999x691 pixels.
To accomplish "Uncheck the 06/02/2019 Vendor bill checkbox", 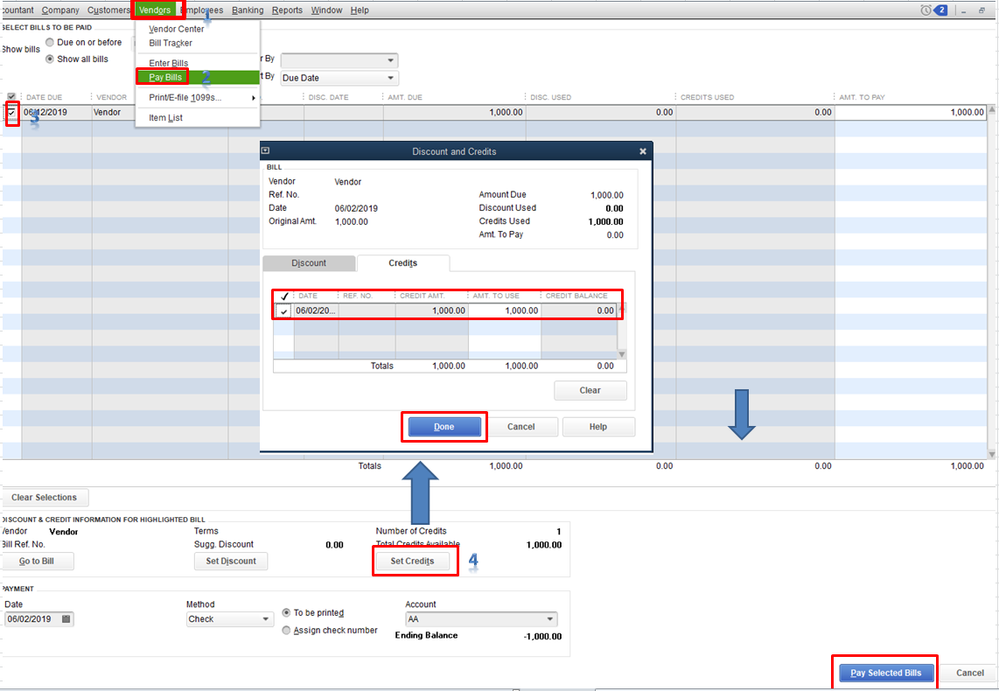I will click(x=11, y=112).
